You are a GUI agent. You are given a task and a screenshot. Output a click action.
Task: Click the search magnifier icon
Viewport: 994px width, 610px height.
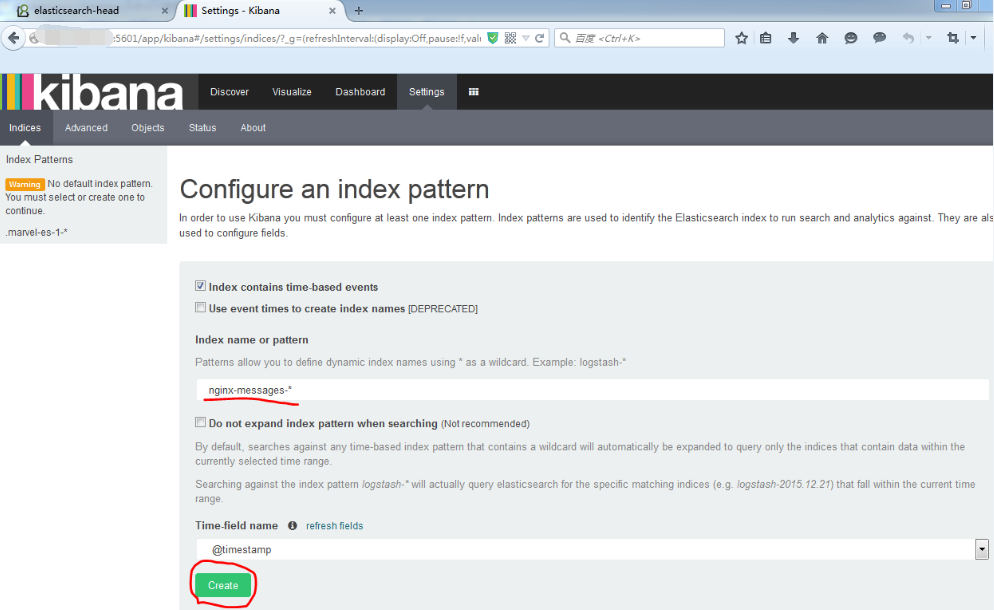(x=565, y=38)
